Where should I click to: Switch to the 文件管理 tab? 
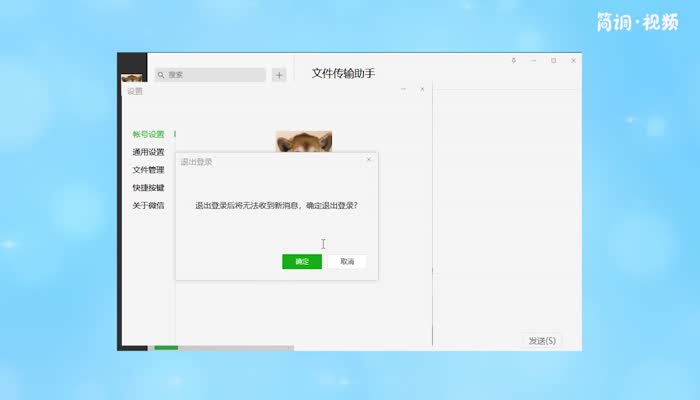(x=148, y=170)
